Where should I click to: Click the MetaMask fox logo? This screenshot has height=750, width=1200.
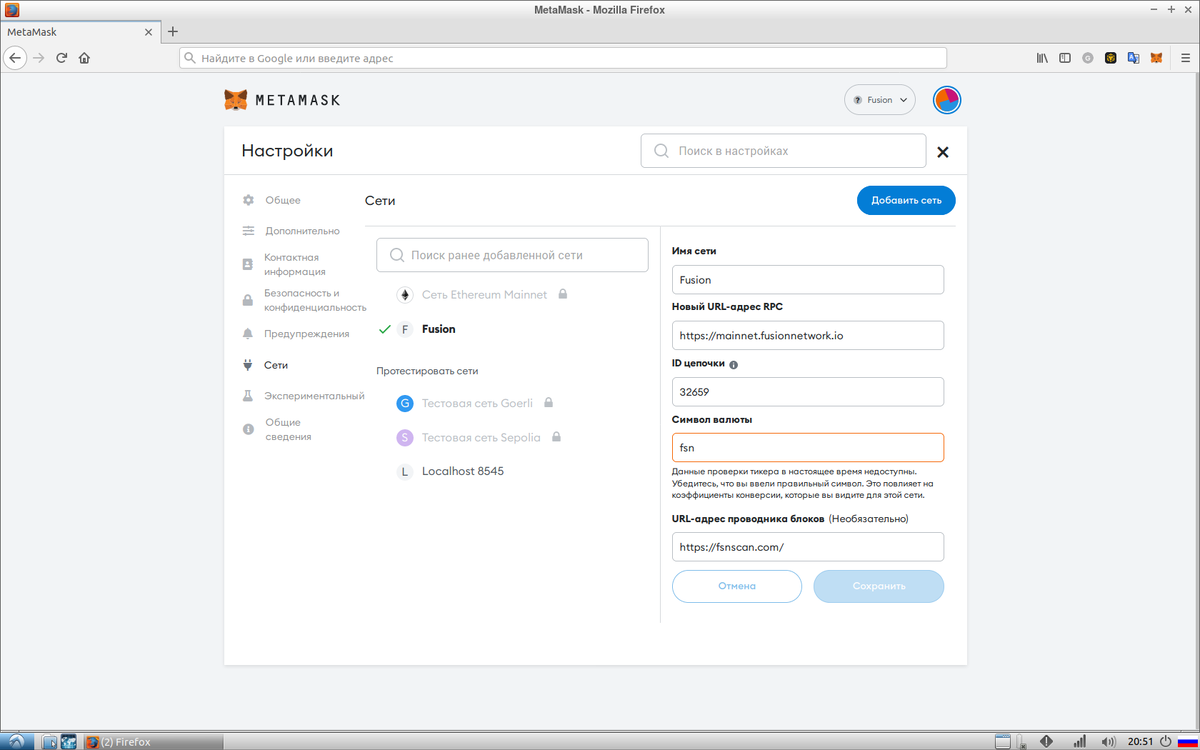(x=235, y=100)
